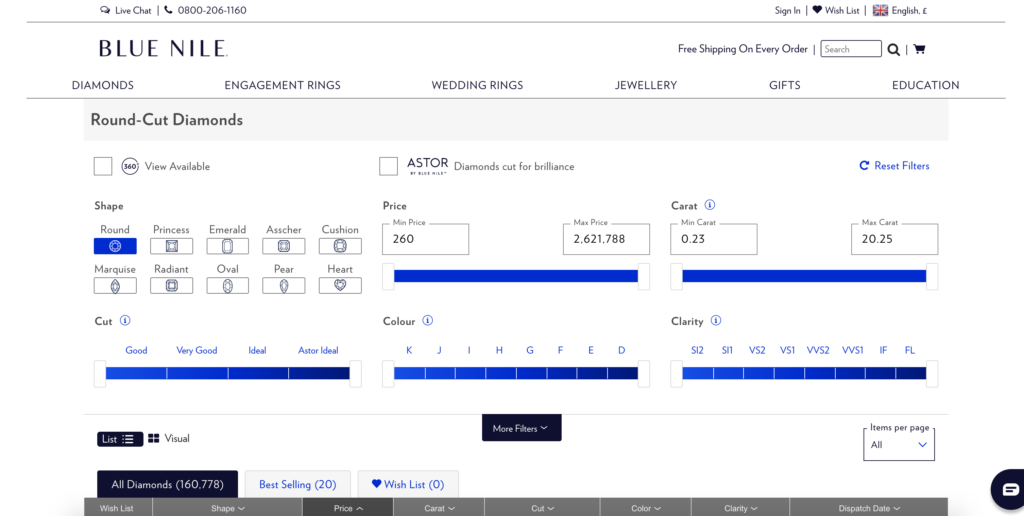Sort by Color column header
This screenshot has width=1024, height=516.
coord(645,508)
